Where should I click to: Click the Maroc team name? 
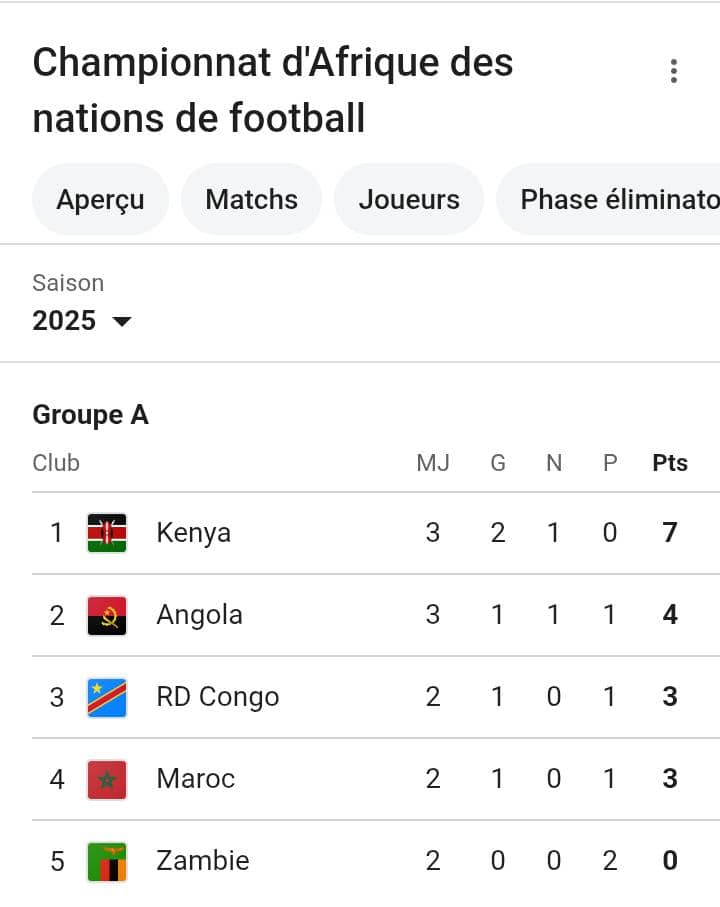(195, 779)
